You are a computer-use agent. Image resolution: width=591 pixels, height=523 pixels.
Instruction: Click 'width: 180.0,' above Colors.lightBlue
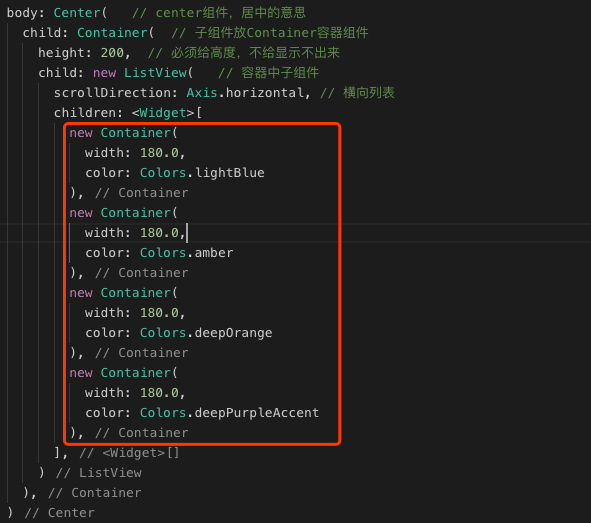coord(135,153)
